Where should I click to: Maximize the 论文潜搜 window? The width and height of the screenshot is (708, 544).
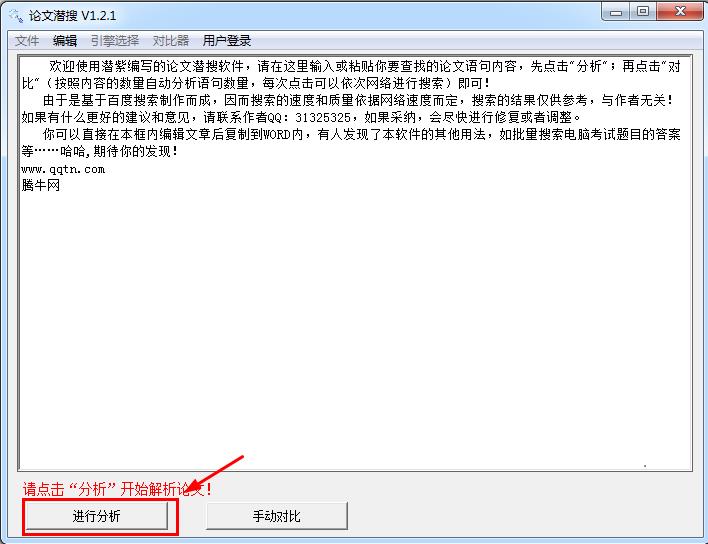643,12
